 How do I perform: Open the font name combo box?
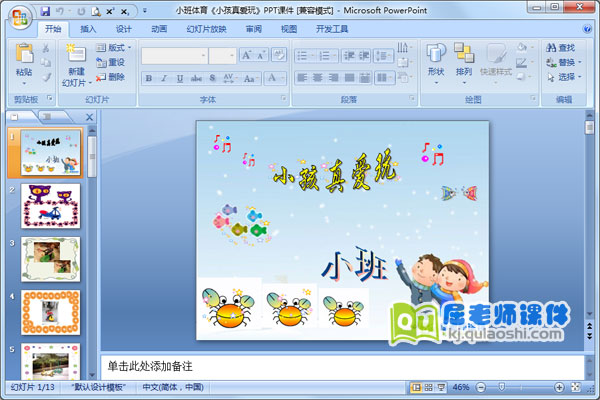(x=174, y=56)
